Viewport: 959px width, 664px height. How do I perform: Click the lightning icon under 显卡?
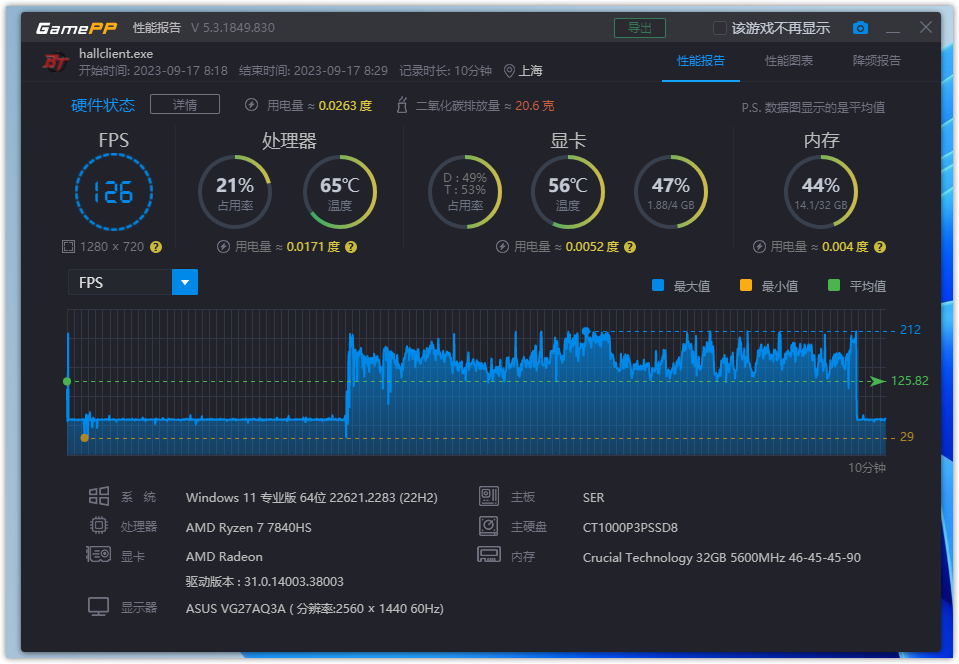tap(502, 246)
